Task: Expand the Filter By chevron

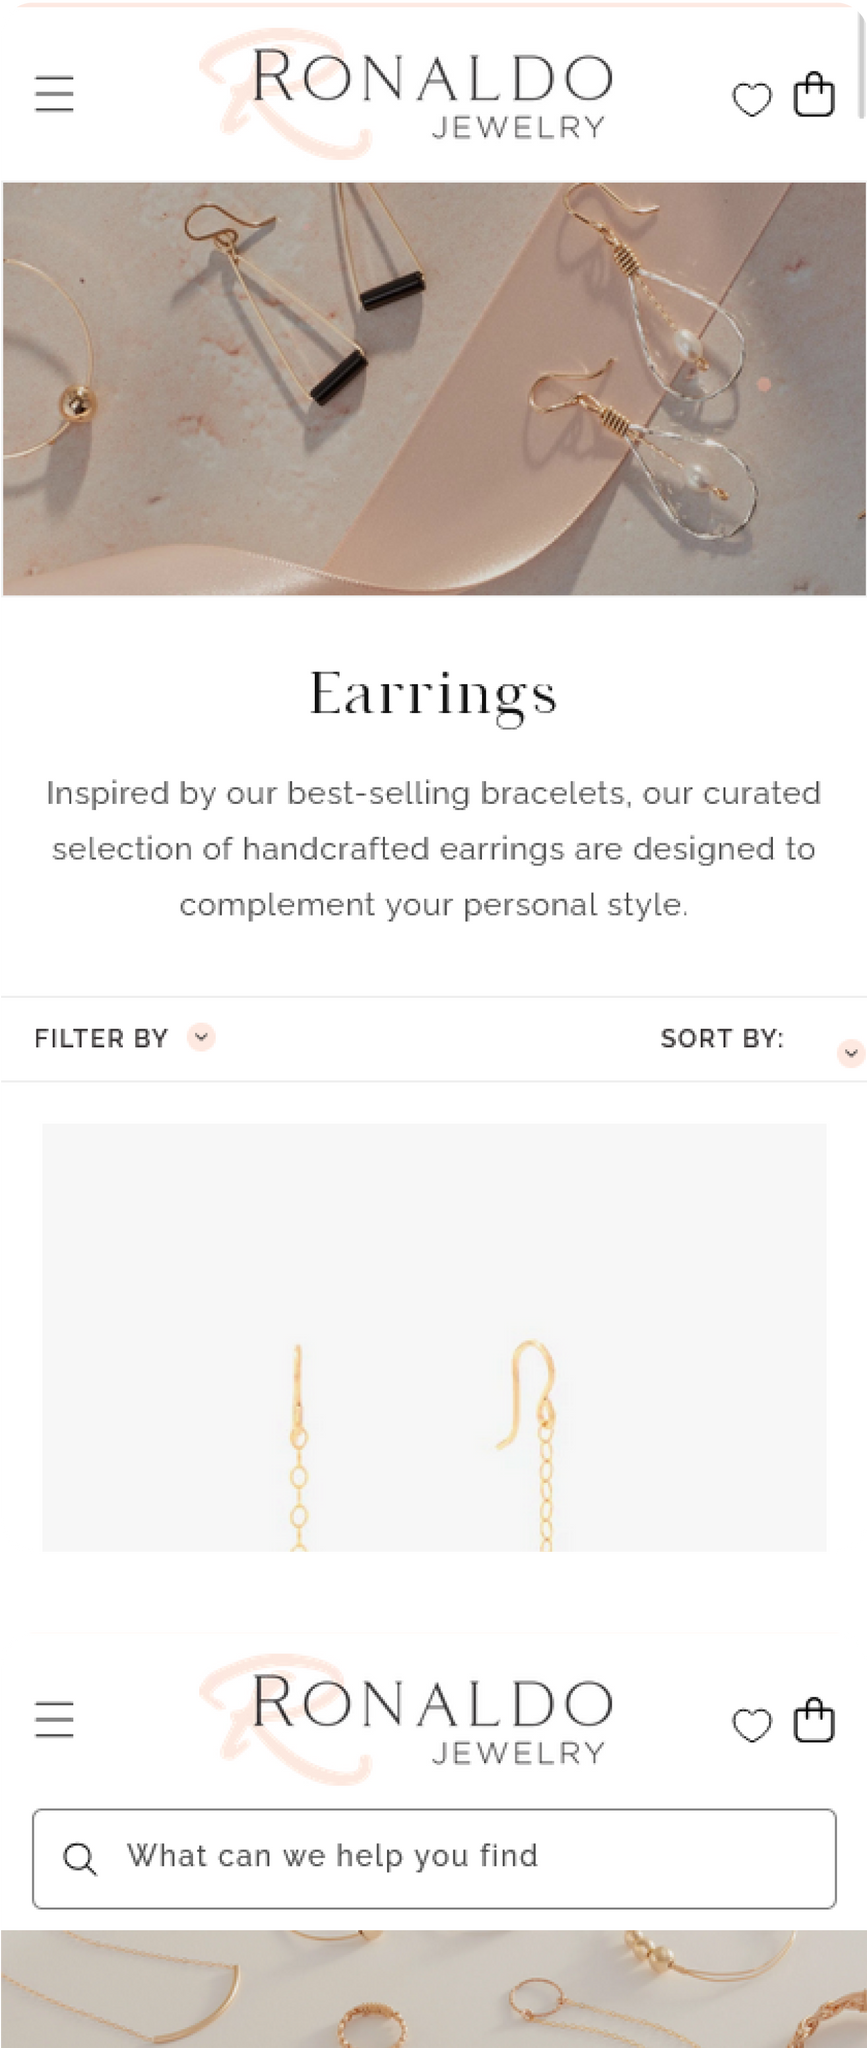Action: pyautogui.click(x=202, y=1037)
